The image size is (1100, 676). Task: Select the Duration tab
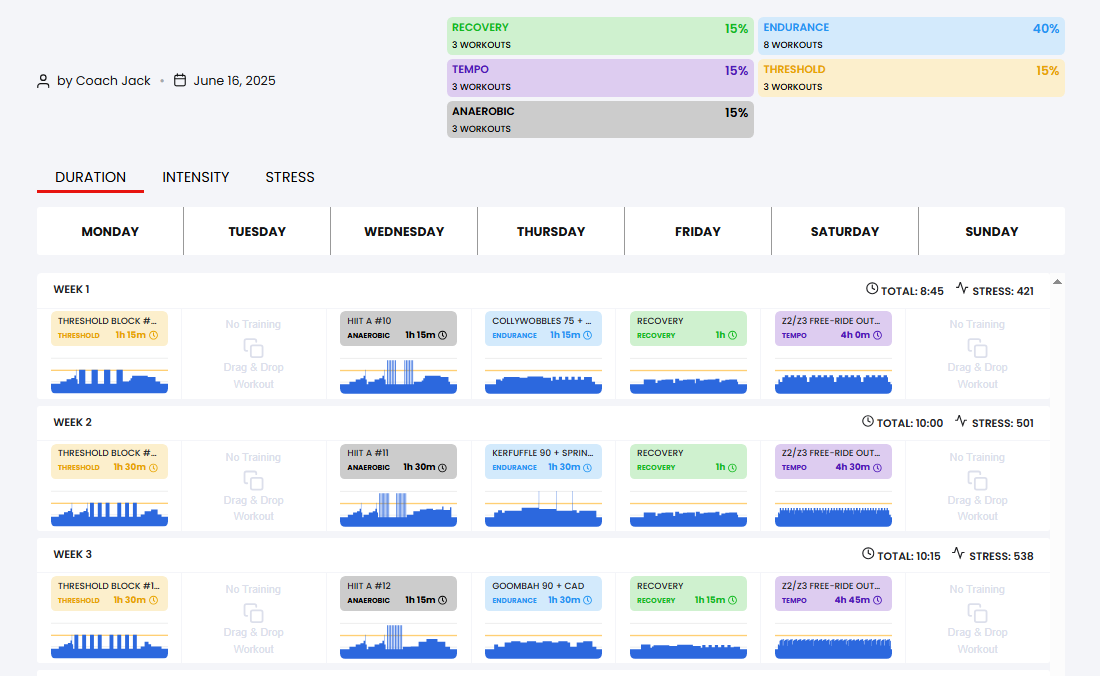[x=90, y=177]
